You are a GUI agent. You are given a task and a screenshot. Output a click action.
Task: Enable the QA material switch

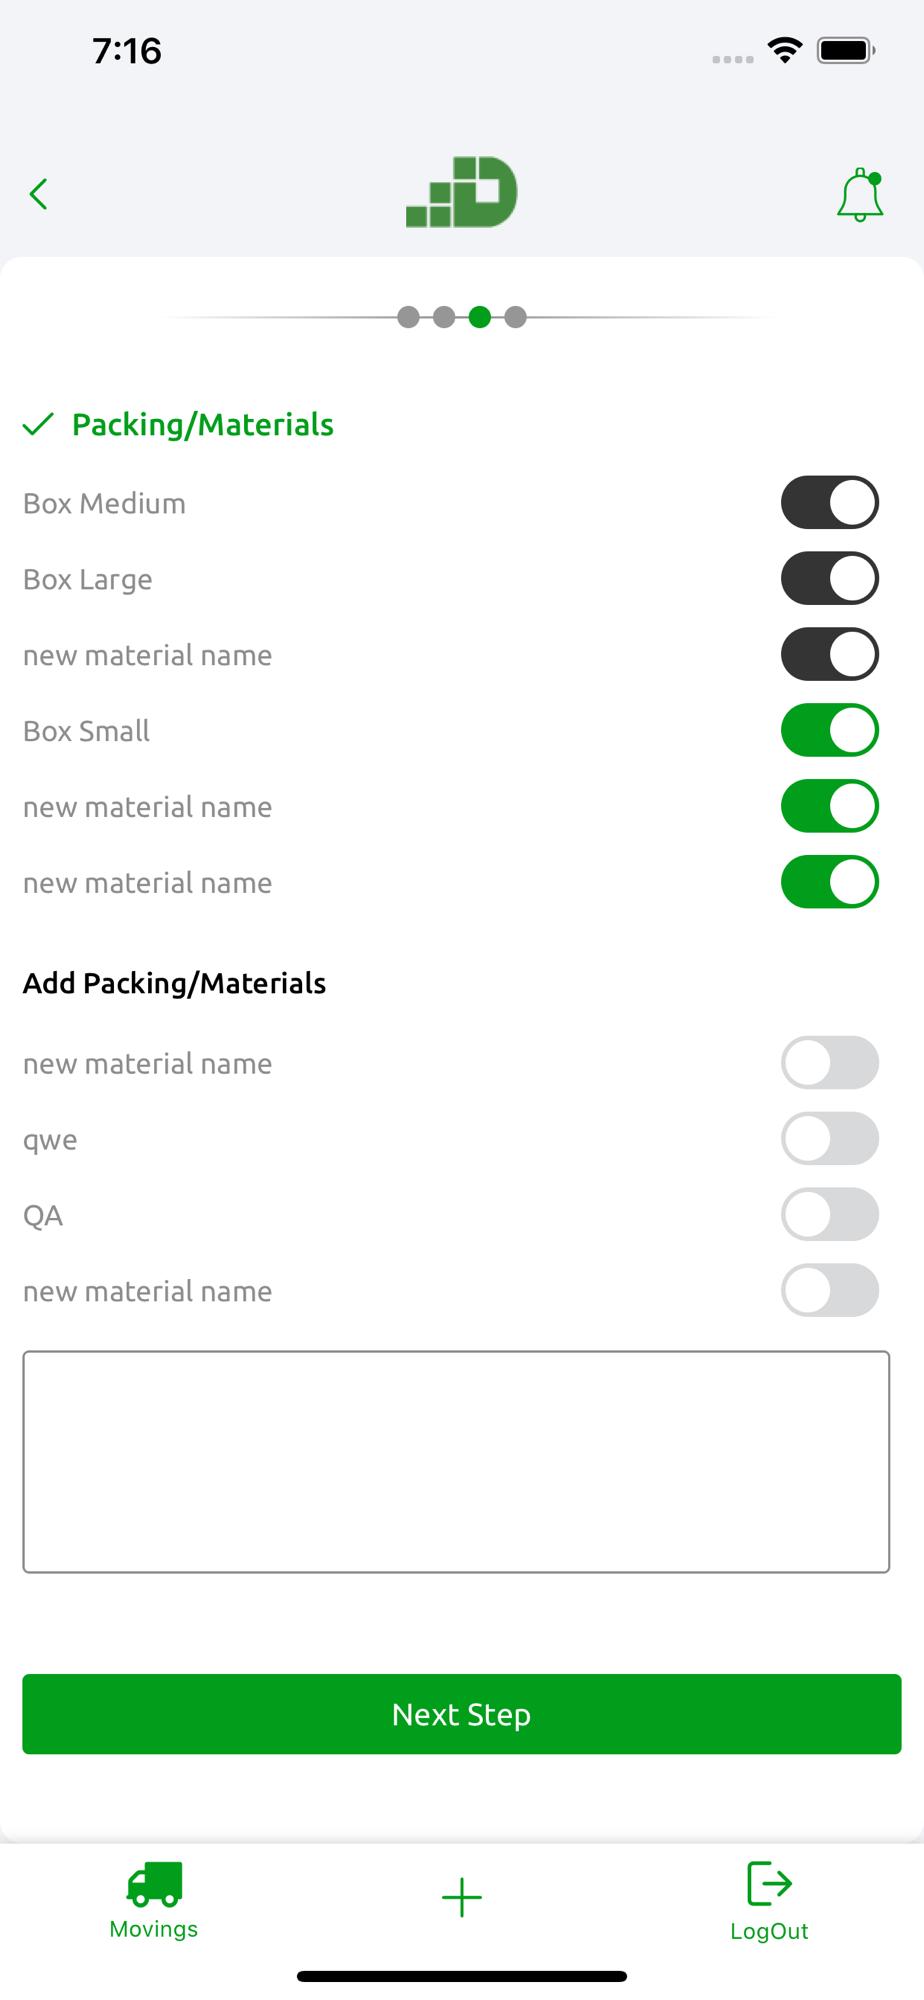830,1214
